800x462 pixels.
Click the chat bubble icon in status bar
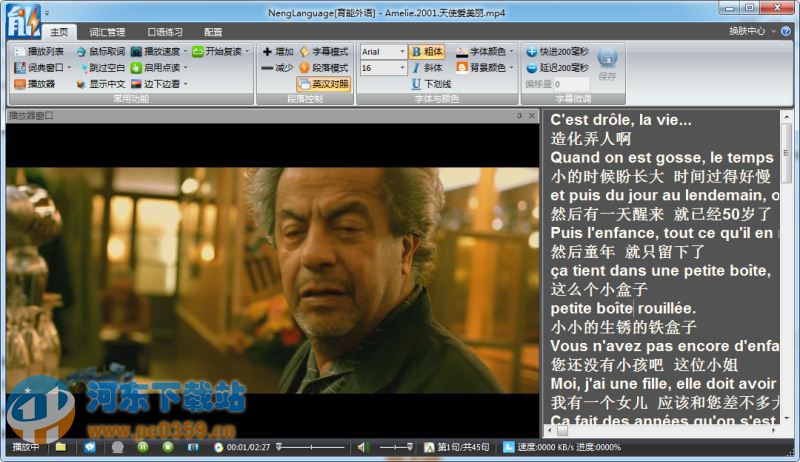90,447
